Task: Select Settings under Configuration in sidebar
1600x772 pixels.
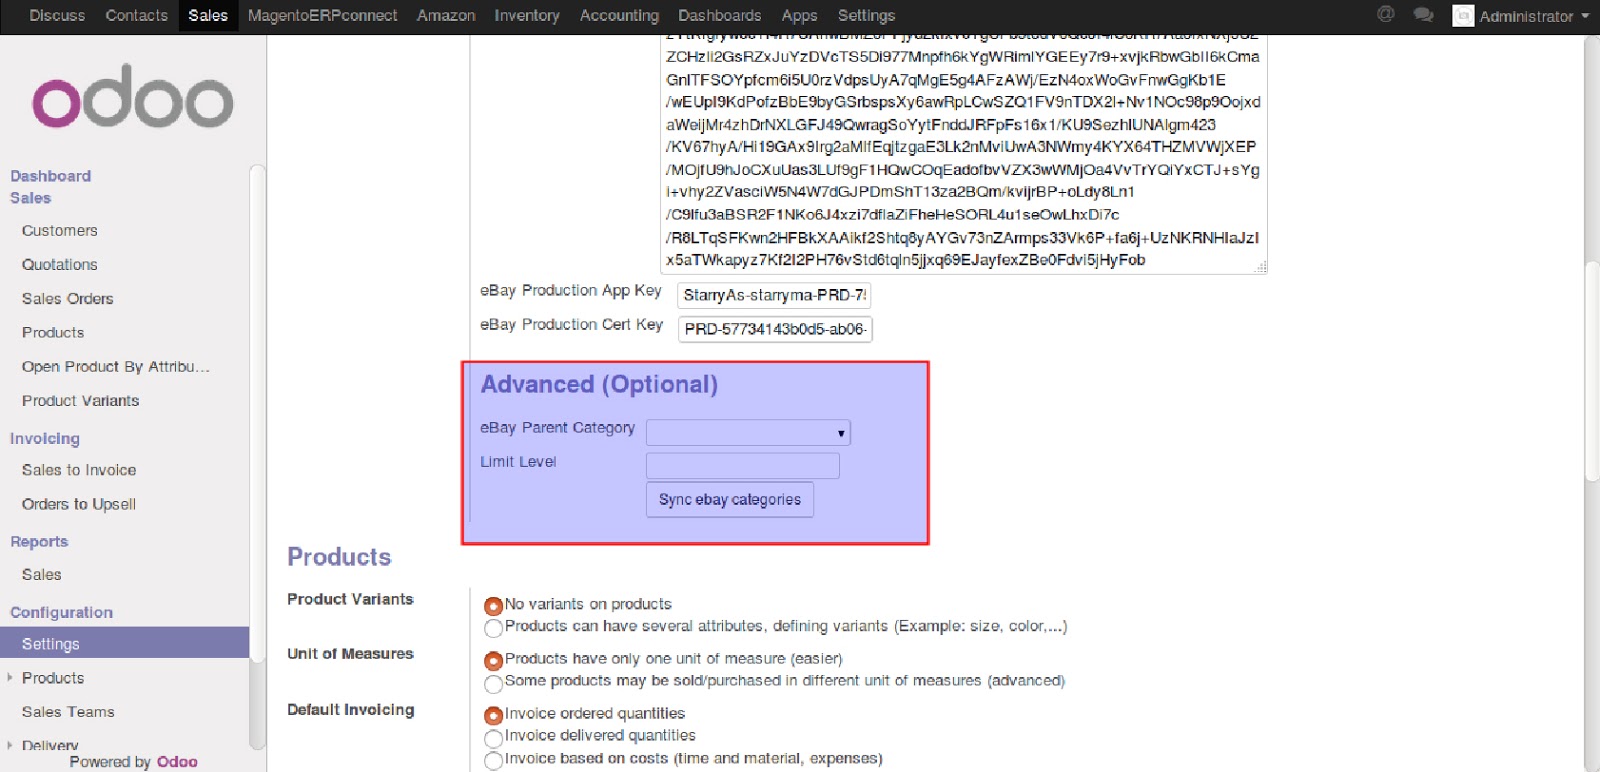Action: [124, 643]
